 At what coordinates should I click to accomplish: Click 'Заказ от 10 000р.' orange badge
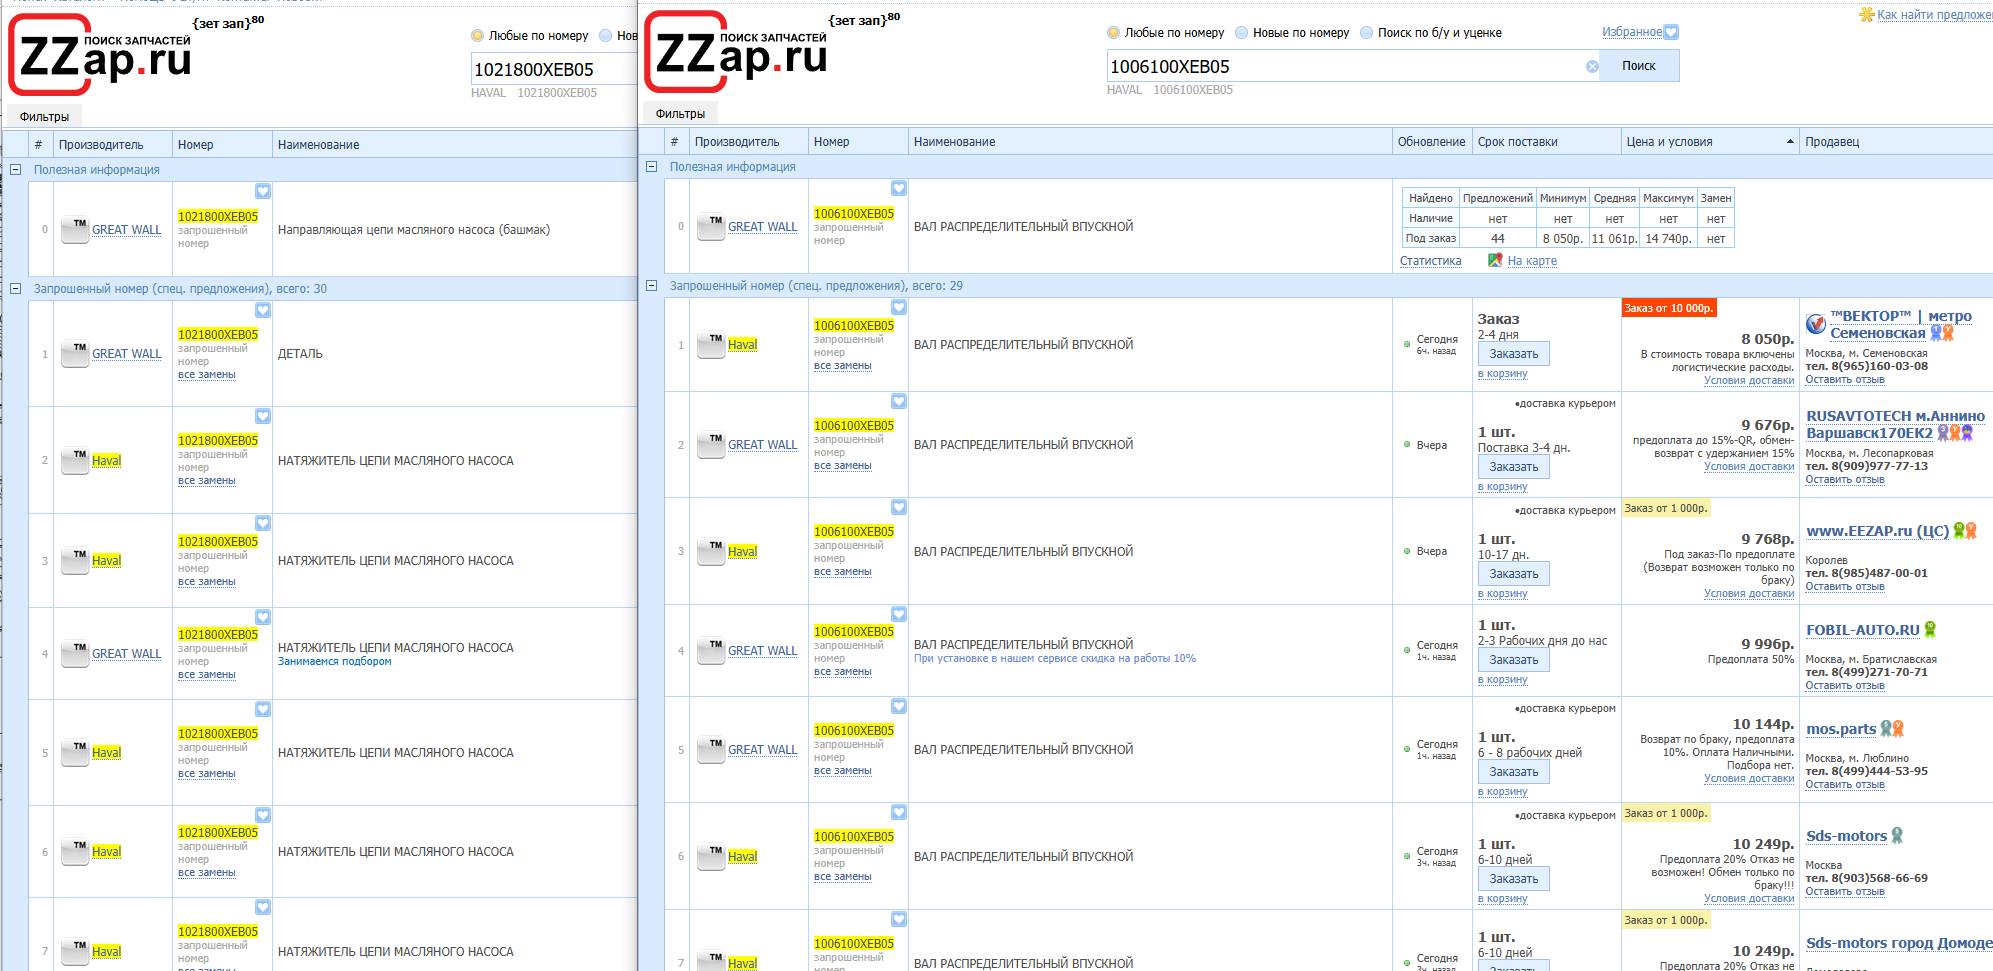point(1668,308)
